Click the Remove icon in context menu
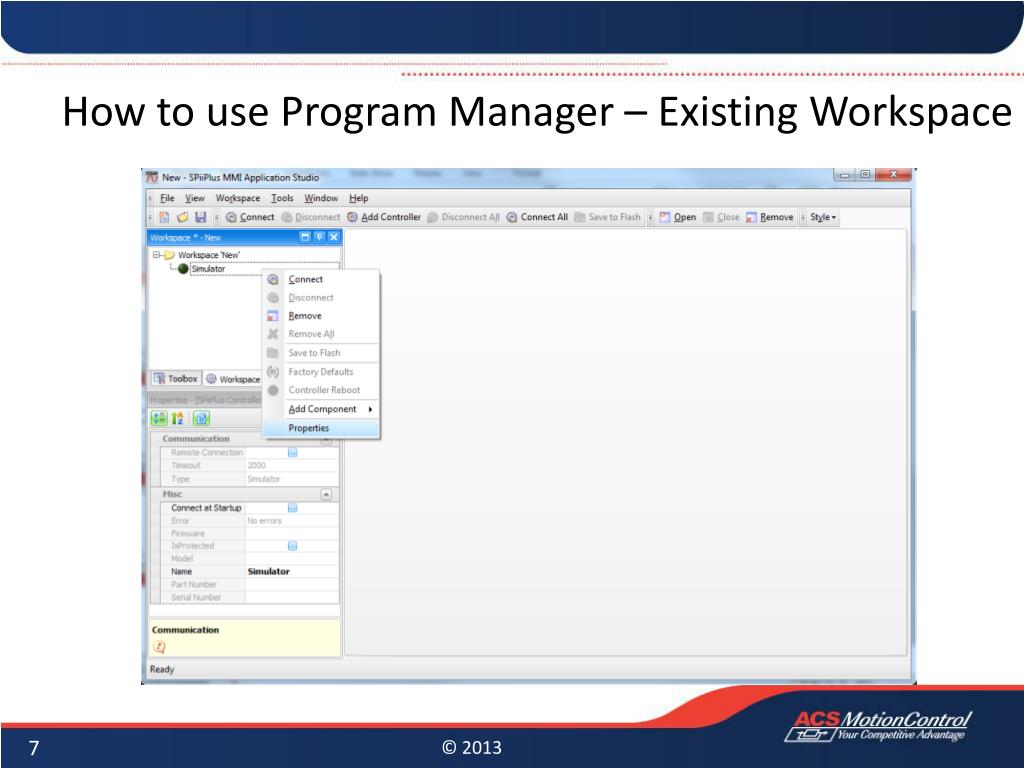 (x=273, y=315)
